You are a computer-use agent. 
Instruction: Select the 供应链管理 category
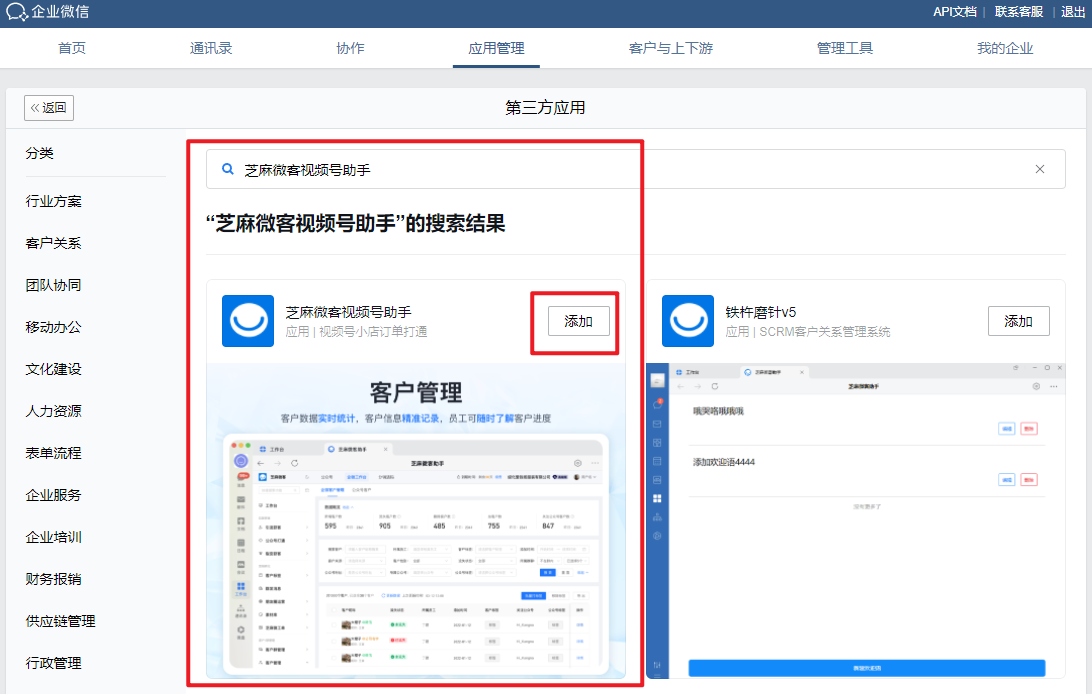coord(61,621)
